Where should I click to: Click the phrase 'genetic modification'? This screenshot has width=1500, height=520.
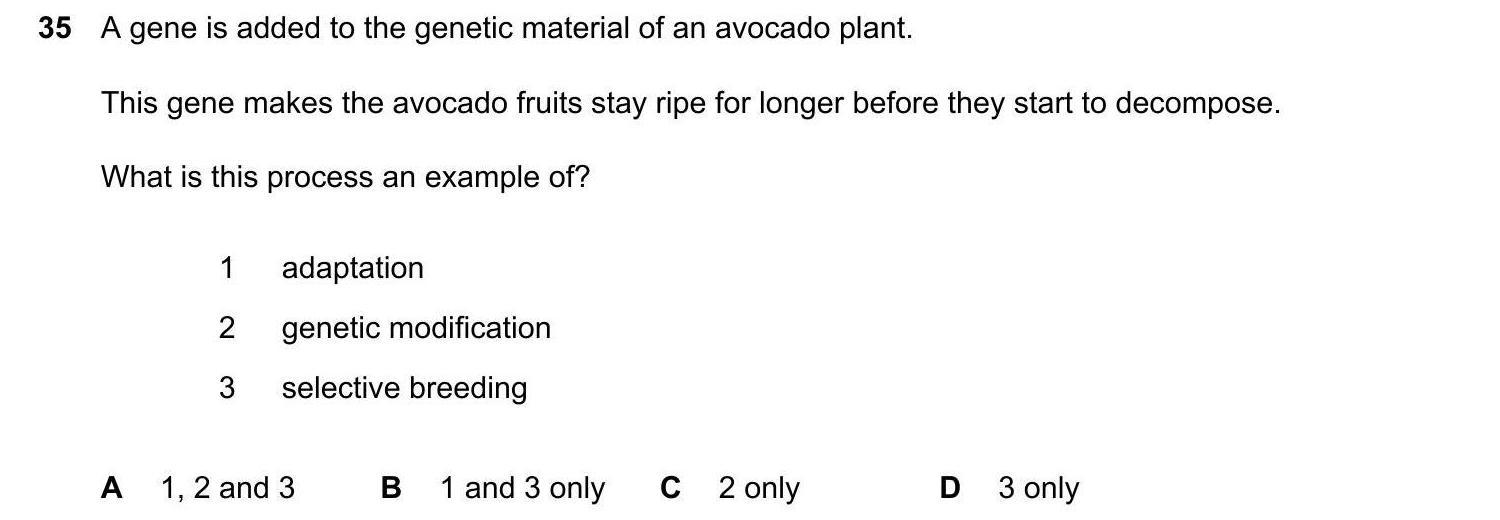tap(416, 328)
